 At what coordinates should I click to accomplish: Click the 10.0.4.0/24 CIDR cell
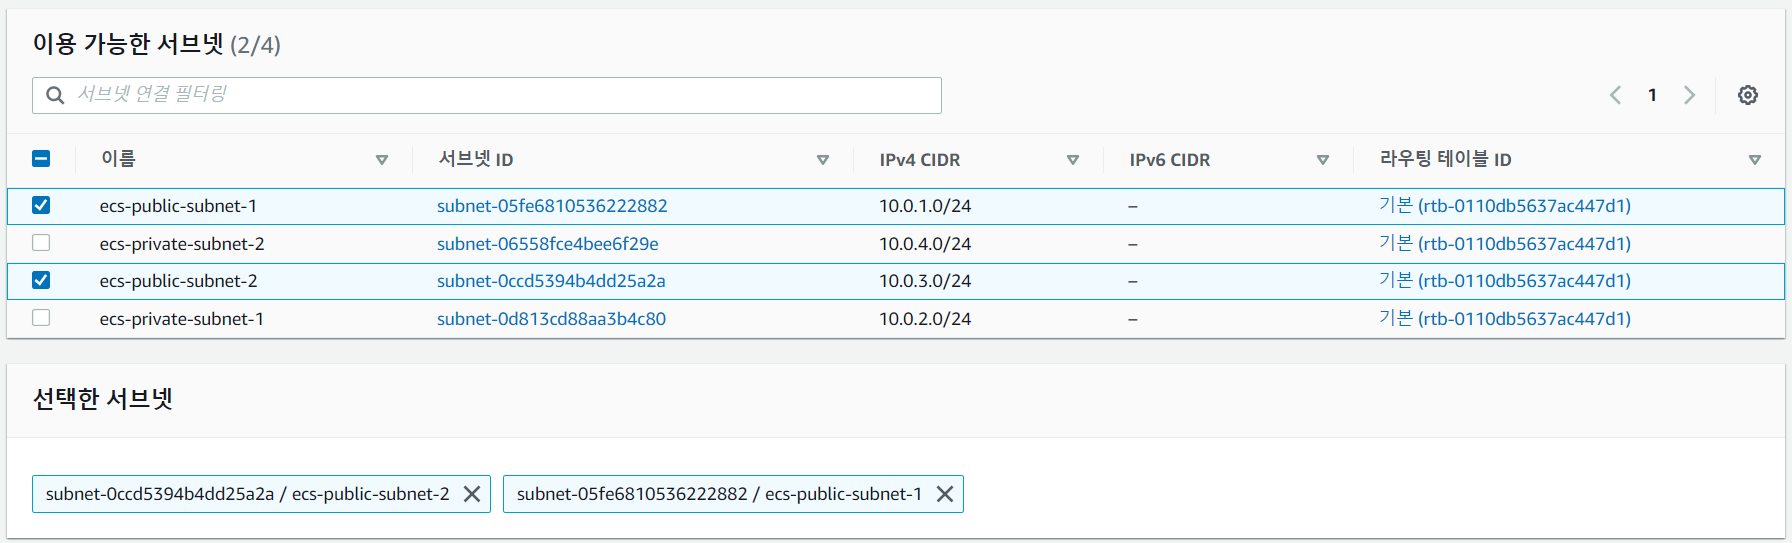click(925, 244)
